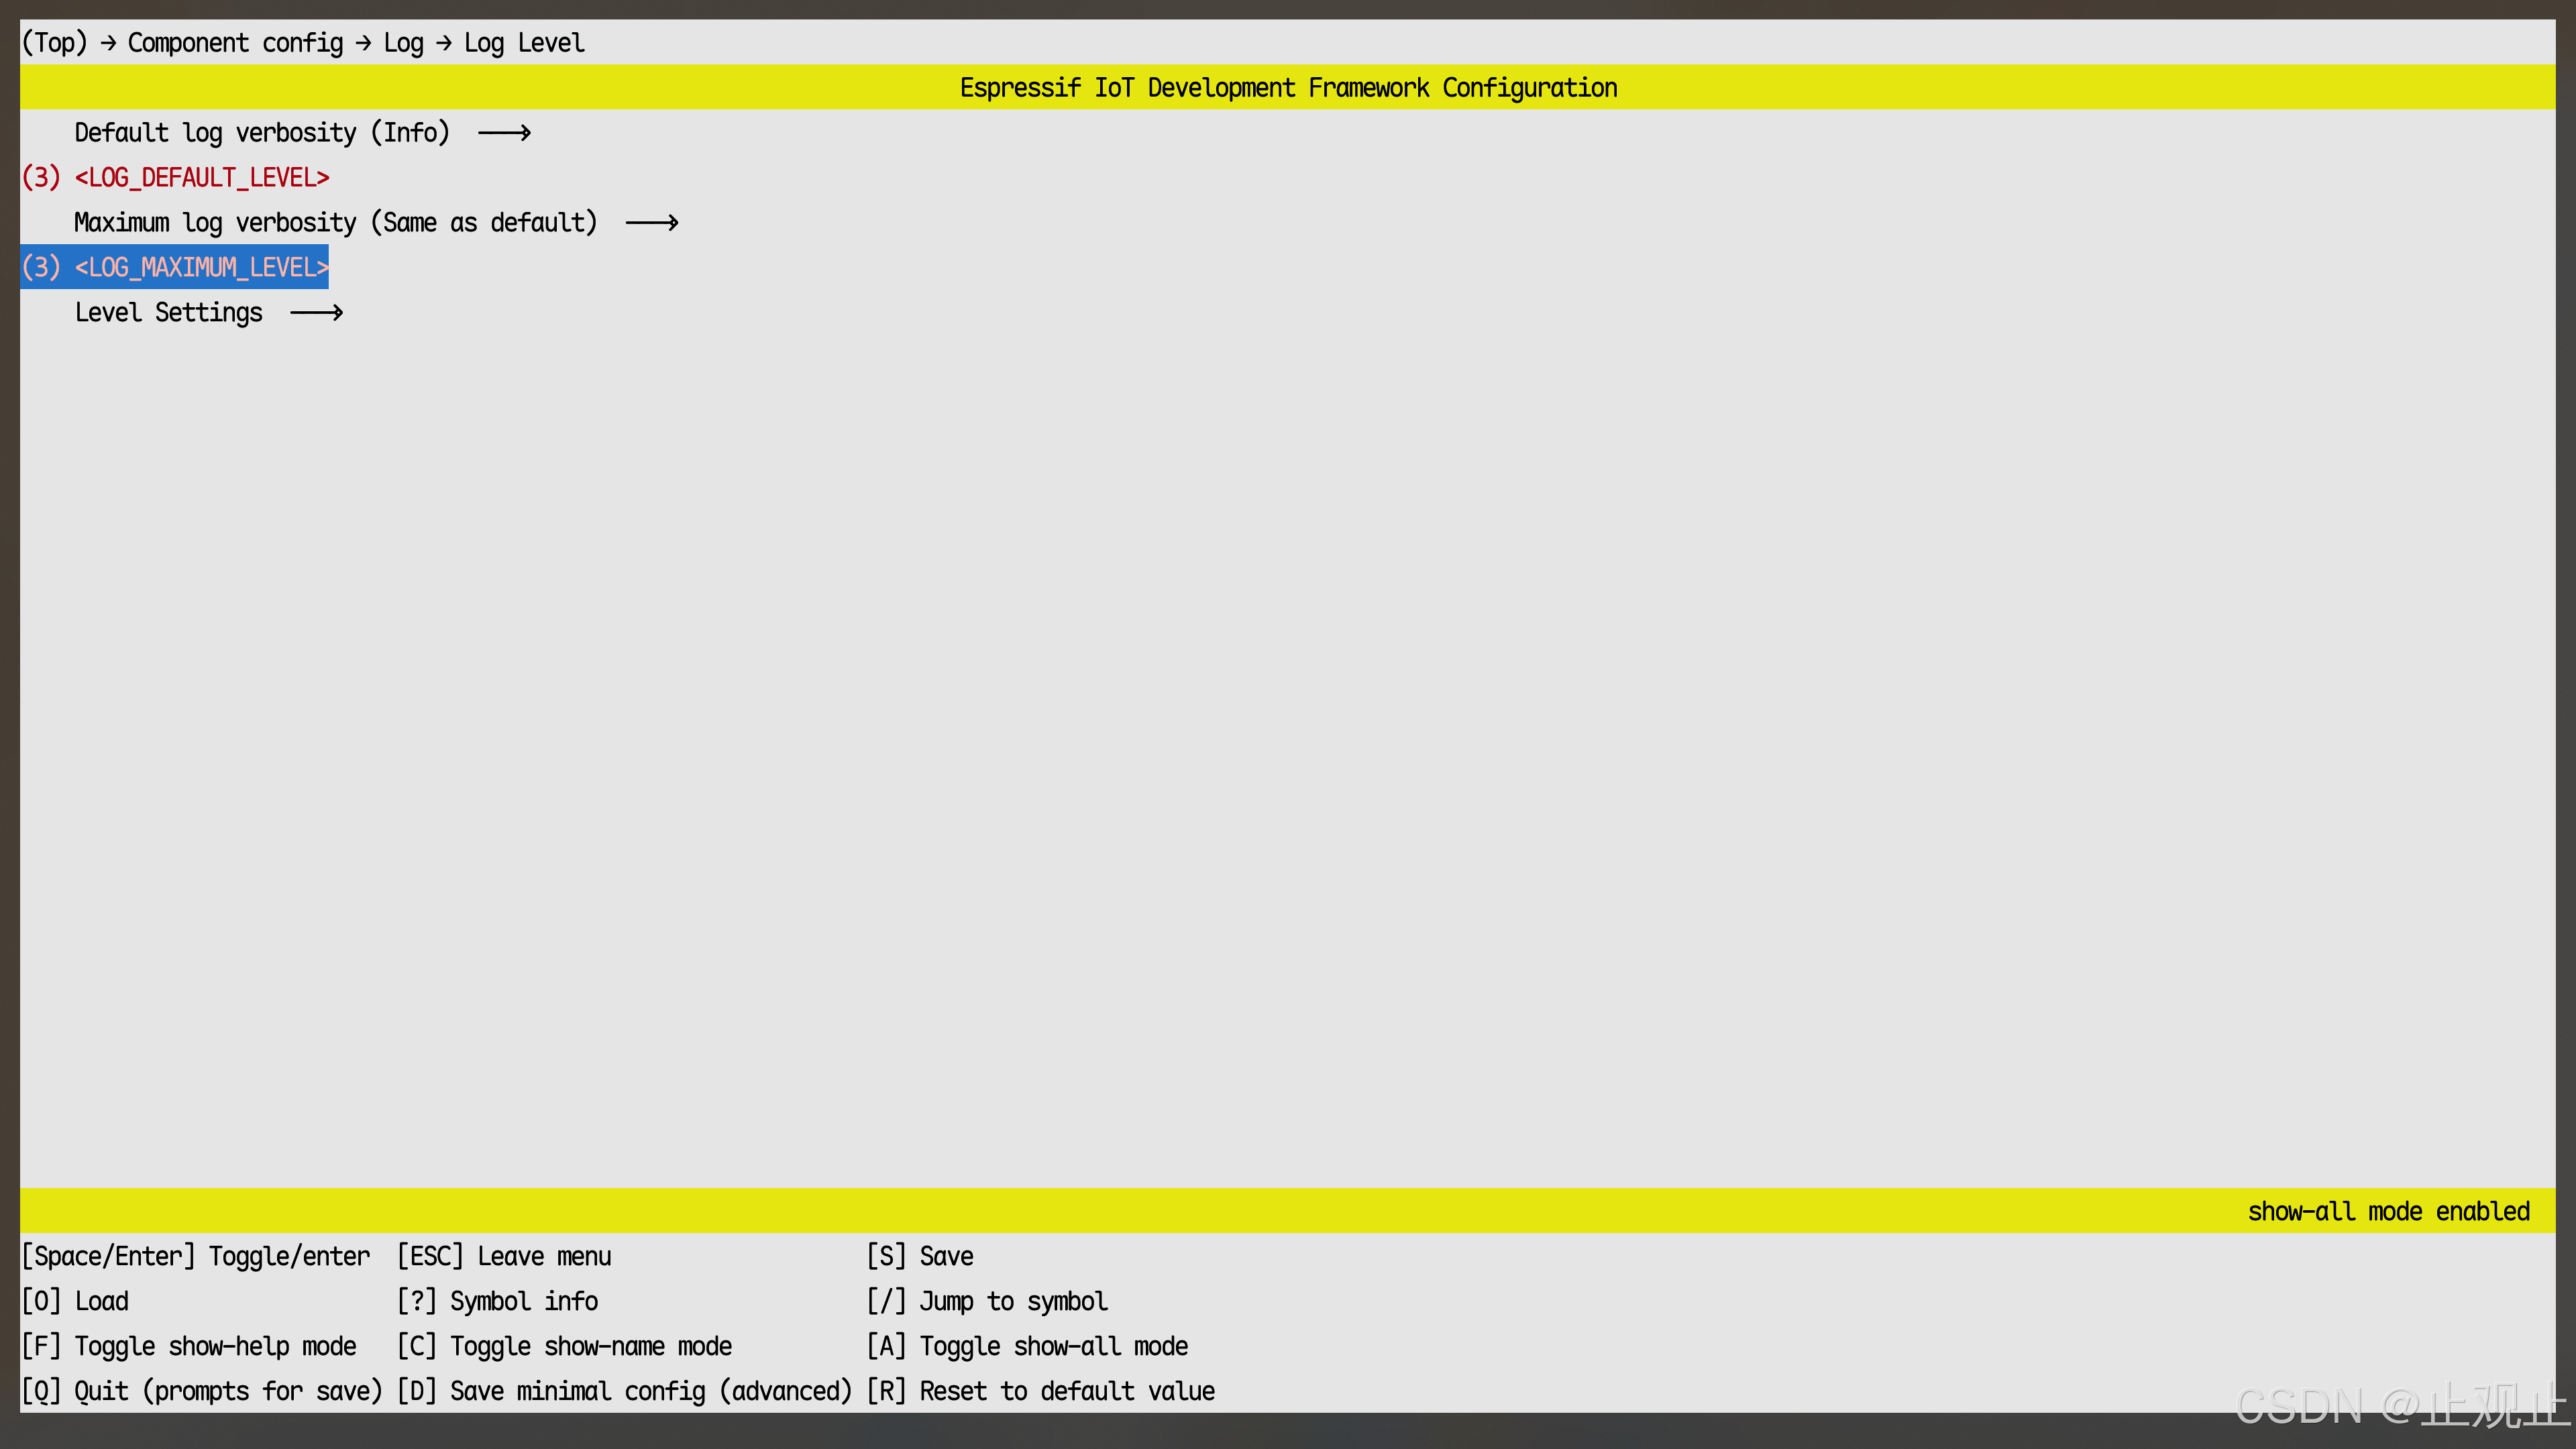Click the [Space/Enter] Toggle/enter hint
The image size is (2576, 1449).
(x=196, y=1257)
